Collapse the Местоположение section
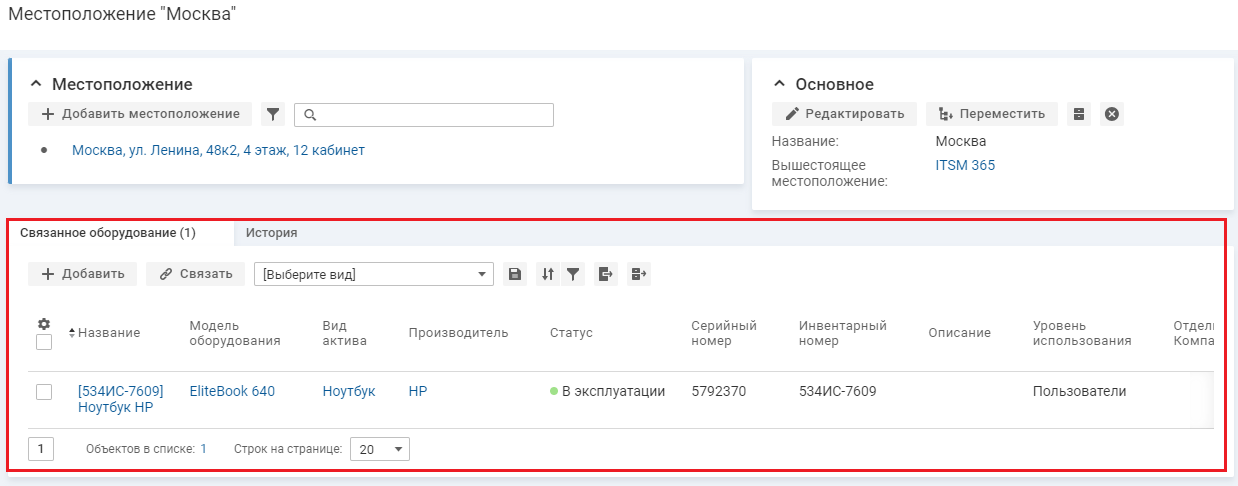This screenshot has width=1238, height=486. pyautogui.click(x=37, y=85)
